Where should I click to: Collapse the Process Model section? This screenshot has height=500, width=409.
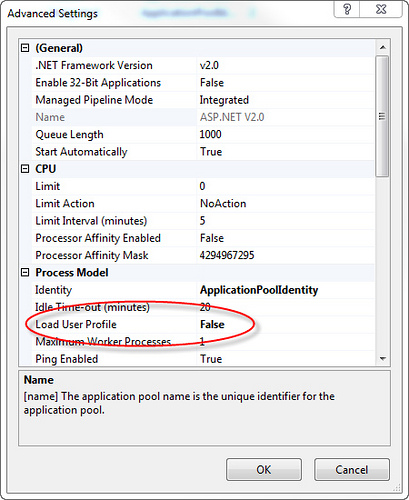25,273
